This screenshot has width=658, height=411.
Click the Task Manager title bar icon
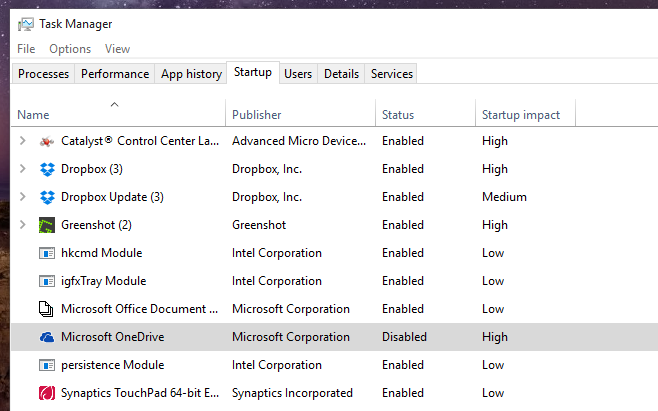[x=26, y=24]
